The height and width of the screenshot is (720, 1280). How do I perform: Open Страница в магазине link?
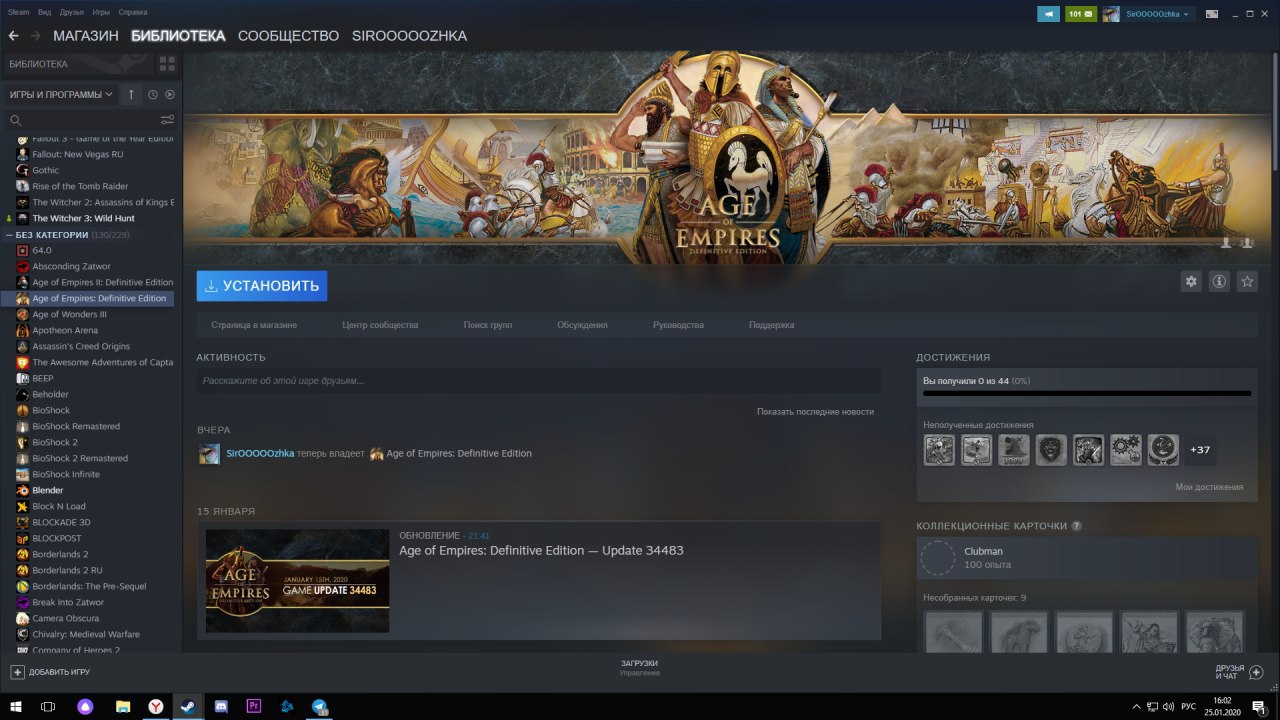click(x=254, y=325)
